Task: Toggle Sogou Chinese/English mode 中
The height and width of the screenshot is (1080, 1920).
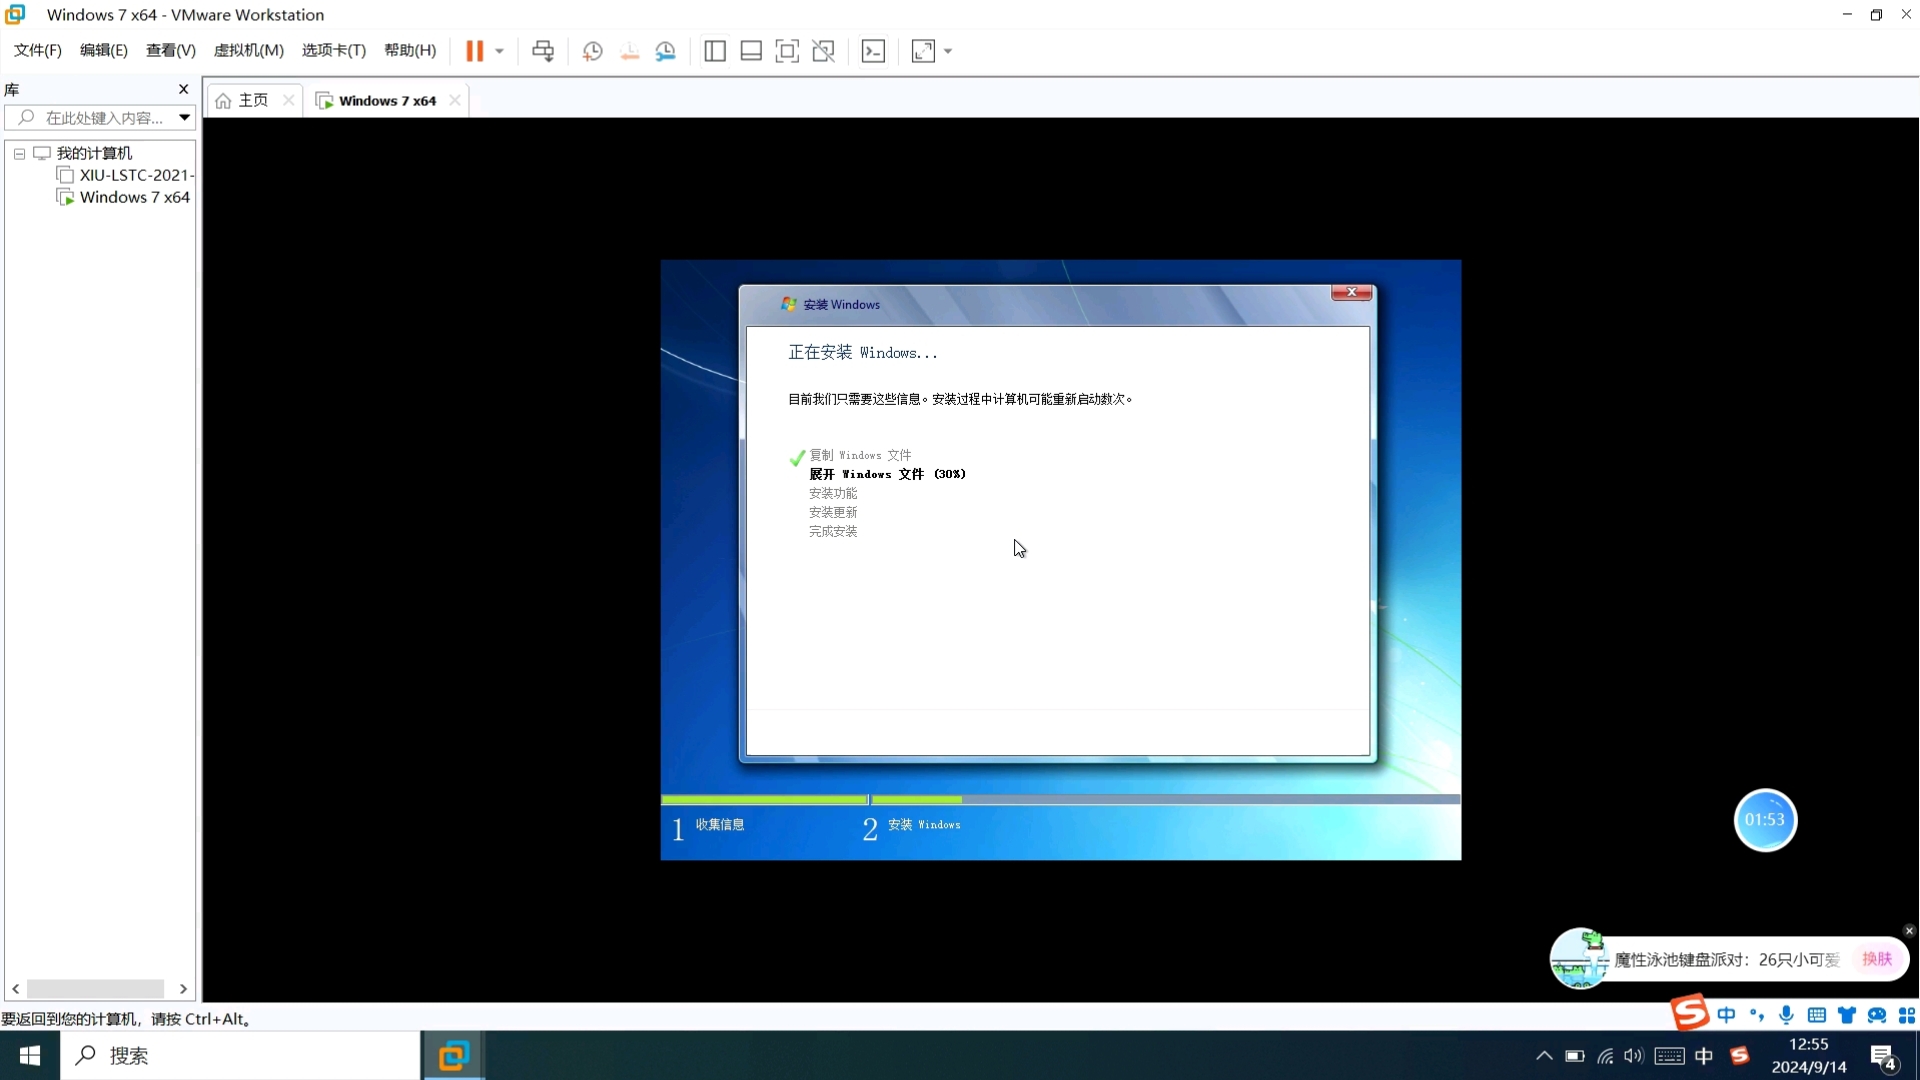Action: tap(1727, 1015)
